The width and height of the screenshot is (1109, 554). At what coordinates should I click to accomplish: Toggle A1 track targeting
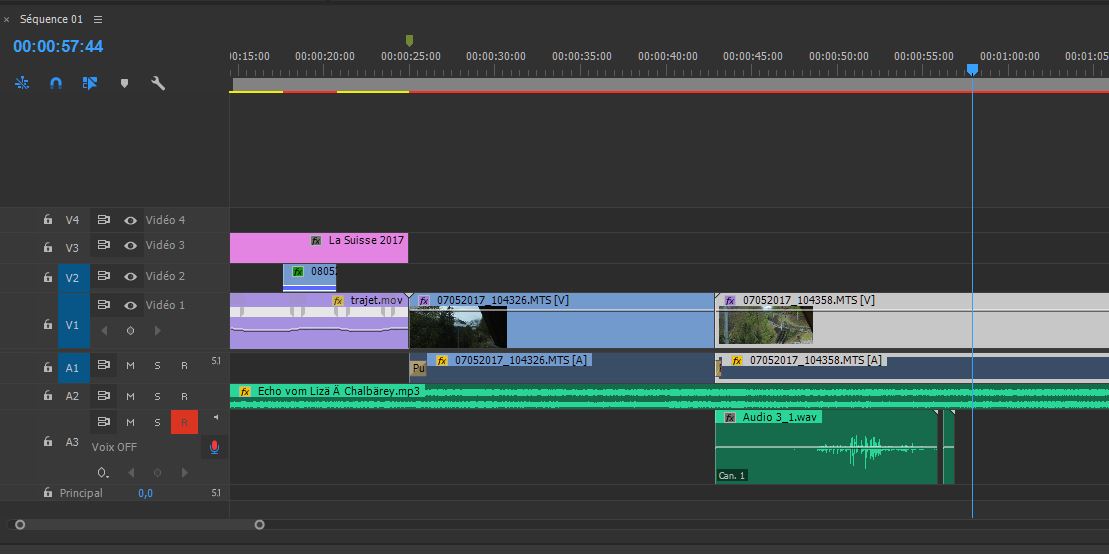(x=72, y=368)
